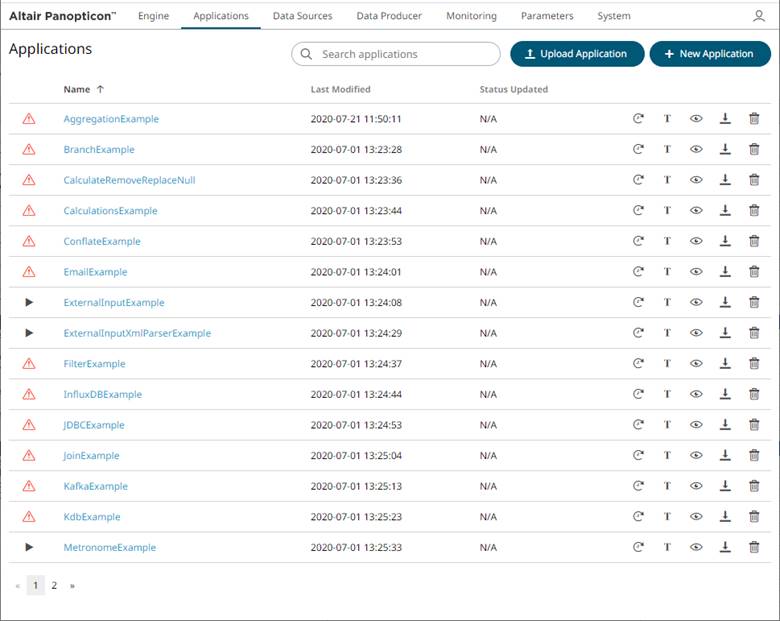Screen dimensions: 780x621
Task: Delete the AggregationExample application
Action: click(x=754, y=119)
